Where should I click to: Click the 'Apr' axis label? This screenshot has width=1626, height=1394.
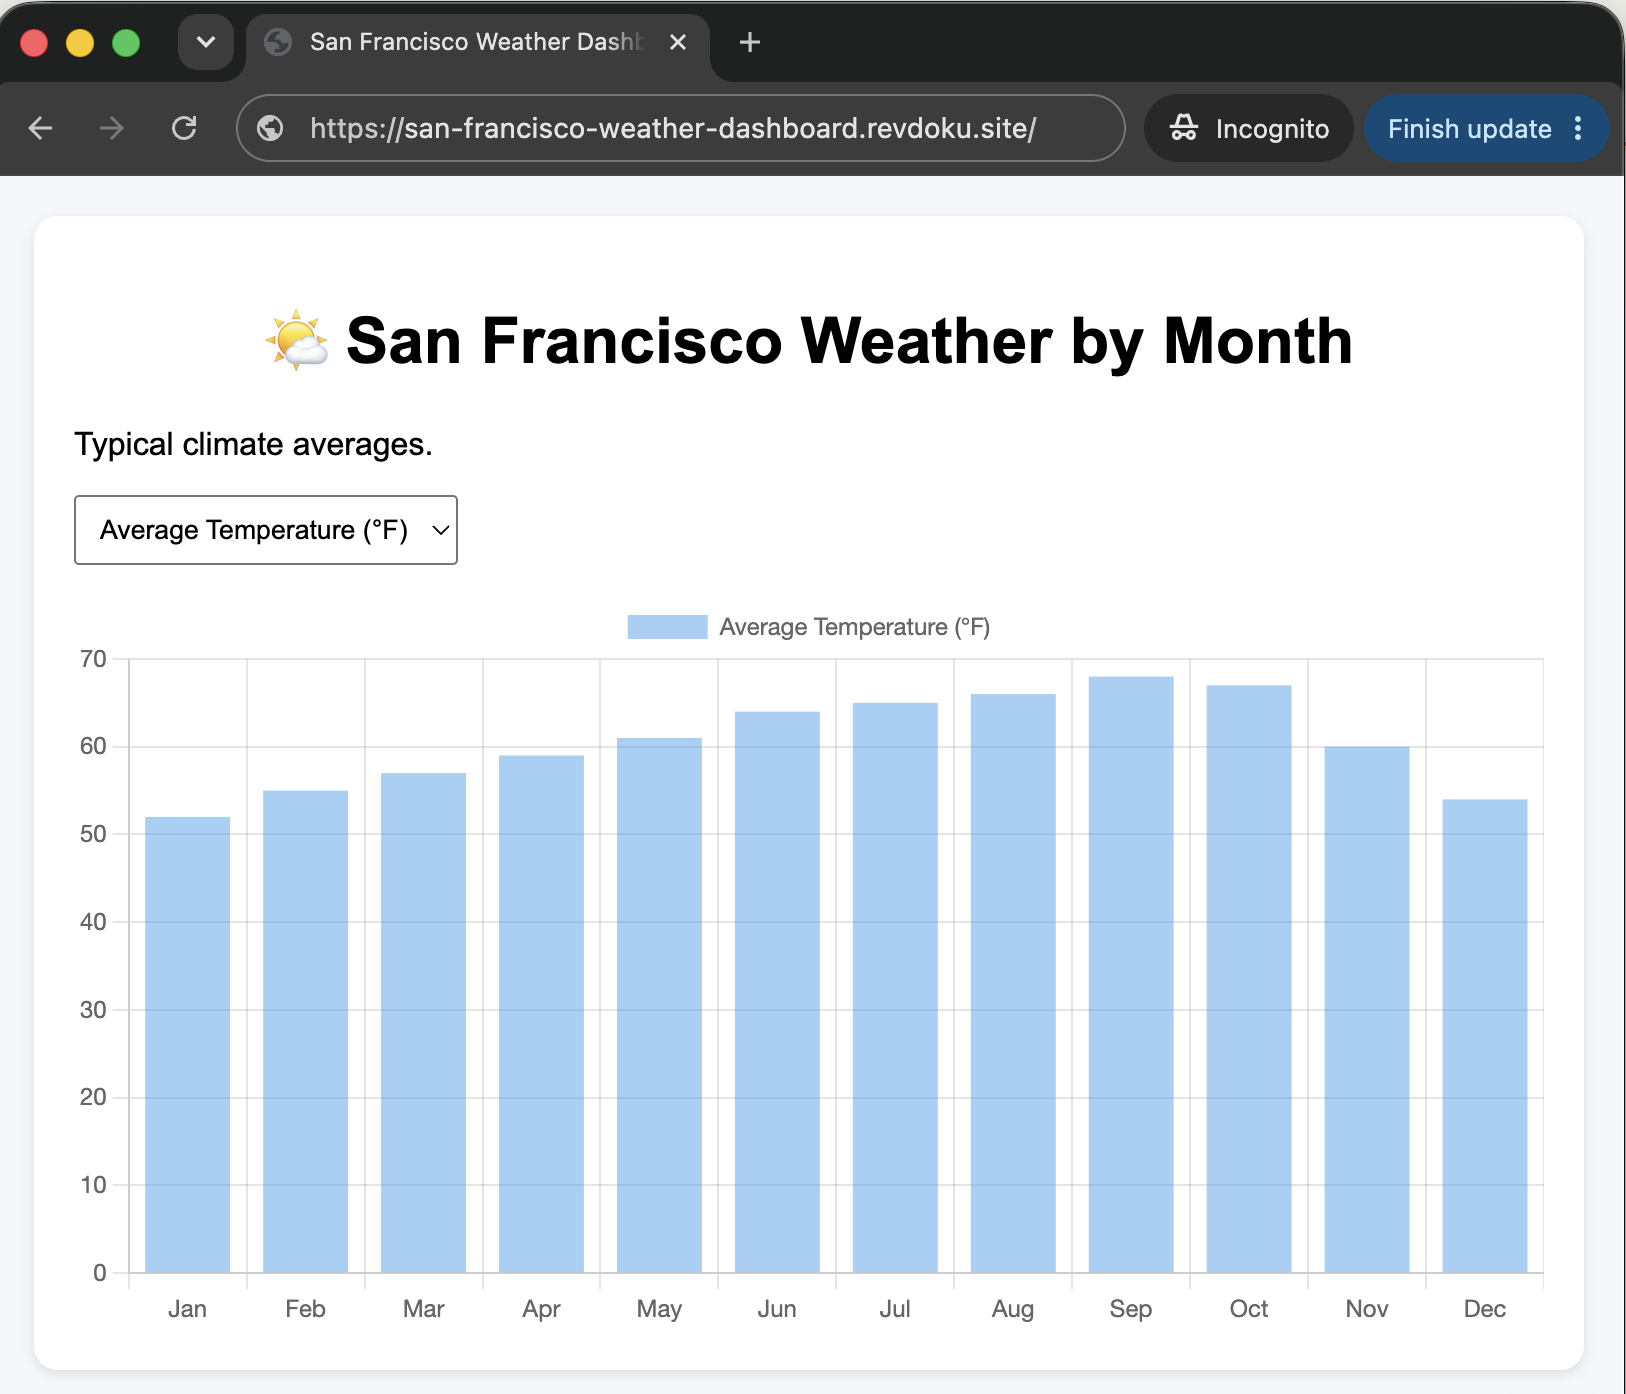point(542,1309)
